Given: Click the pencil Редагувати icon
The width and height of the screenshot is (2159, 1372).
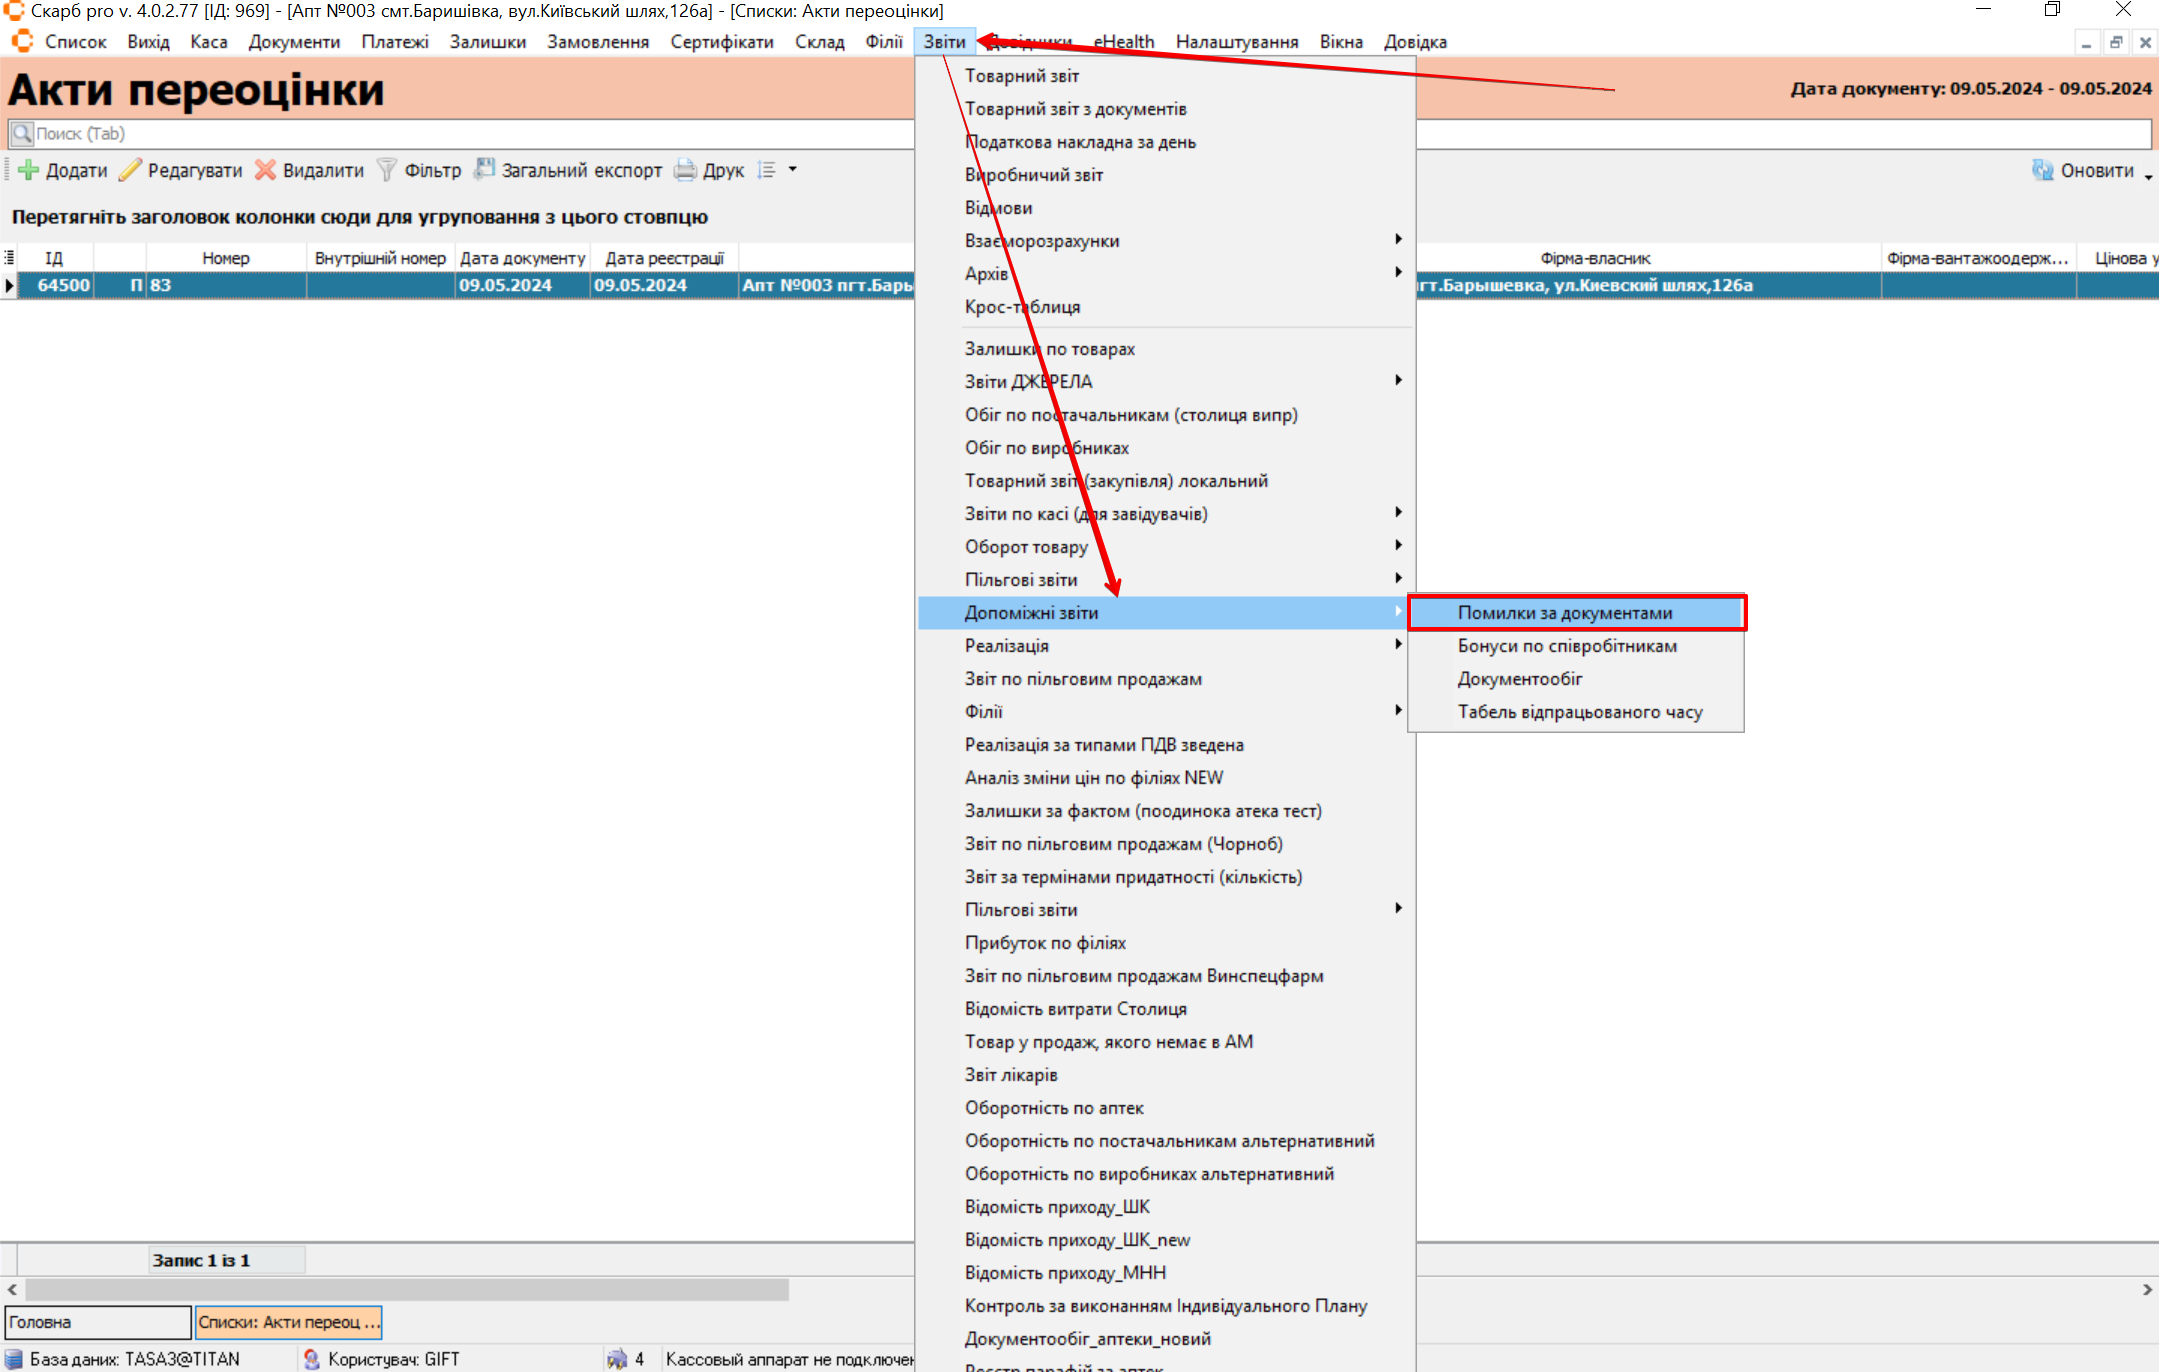Looking at the screenshot, I should pyautogui.click(x=130, y=170).
